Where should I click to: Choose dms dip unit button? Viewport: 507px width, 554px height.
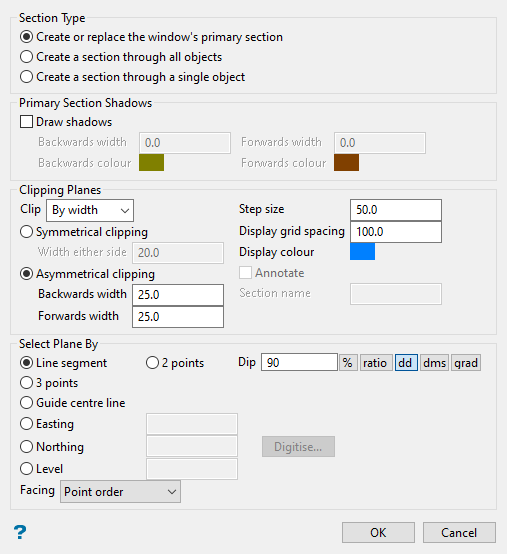point(434,363)
